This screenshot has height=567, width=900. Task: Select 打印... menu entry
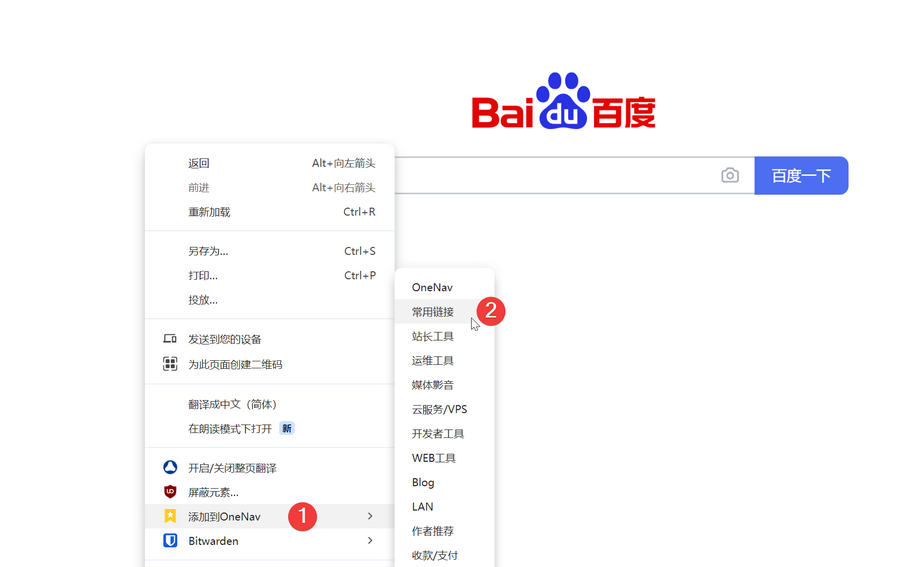coord(270,275)
